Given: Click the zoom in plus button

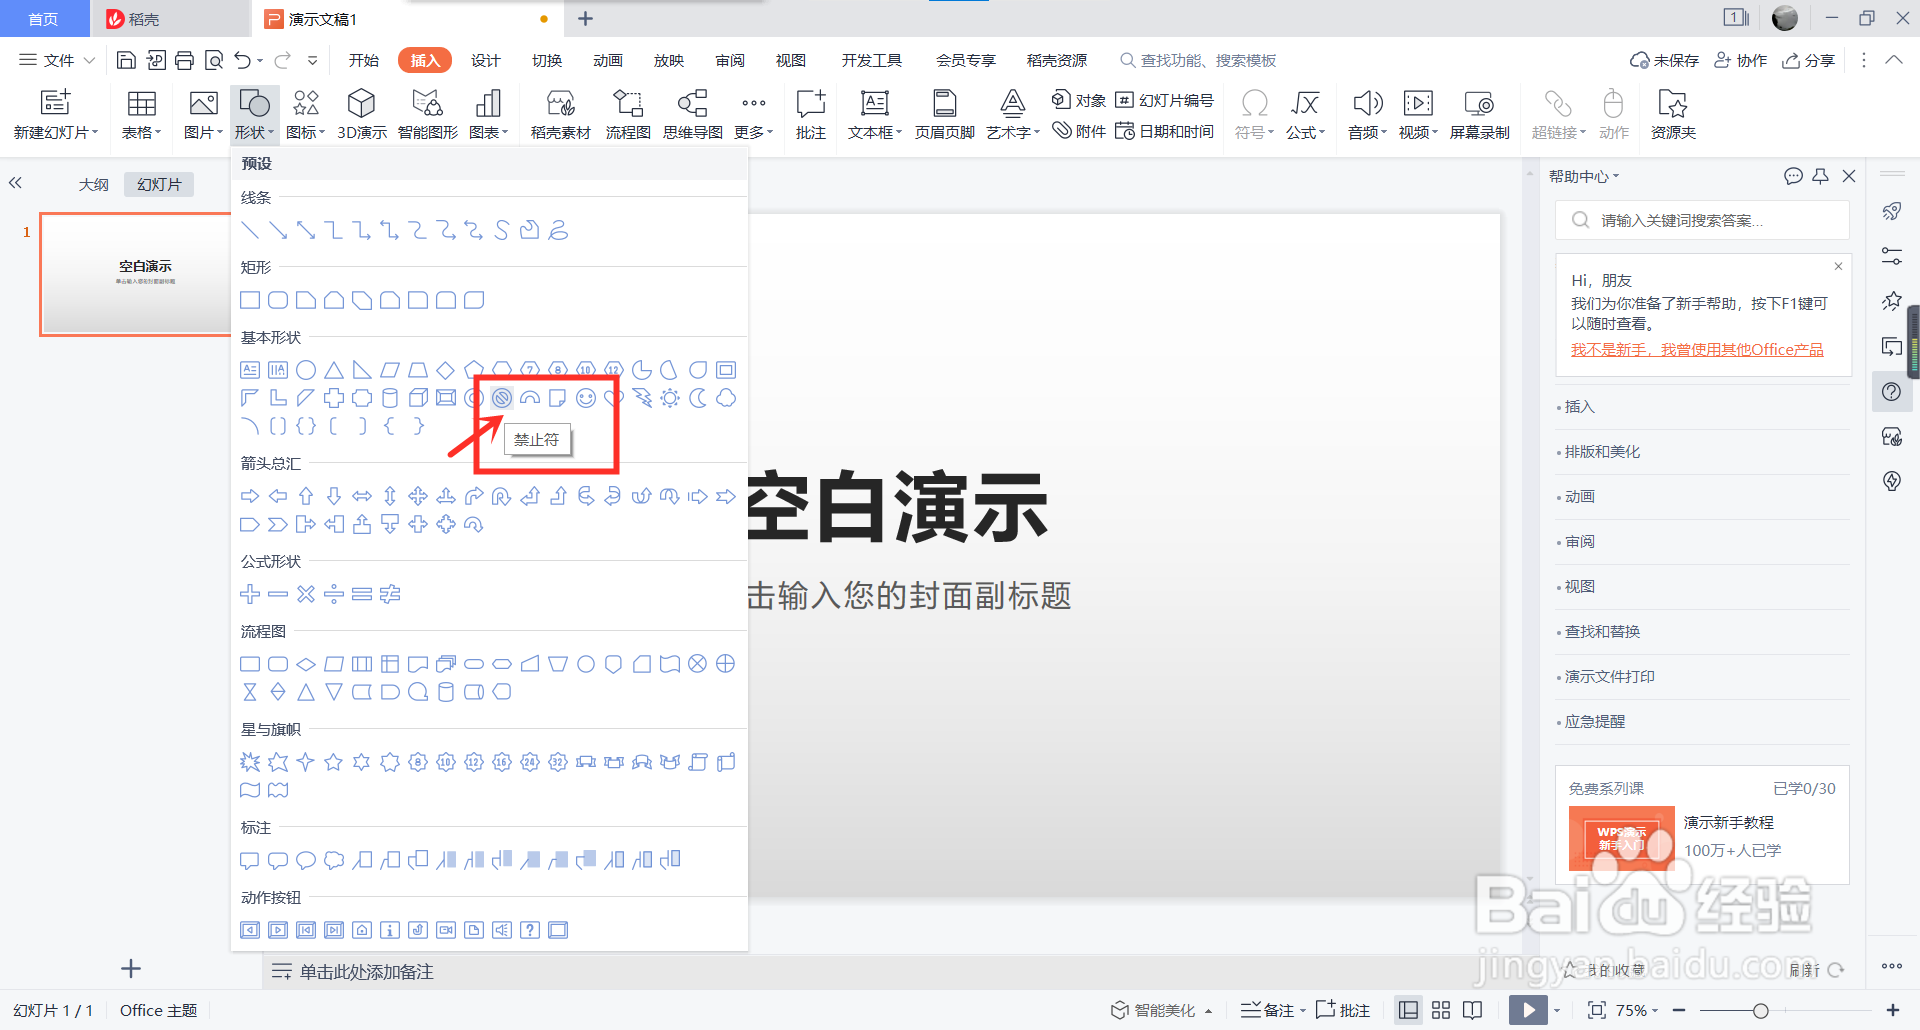Looking at the screenshot, I should 1893,1010.
